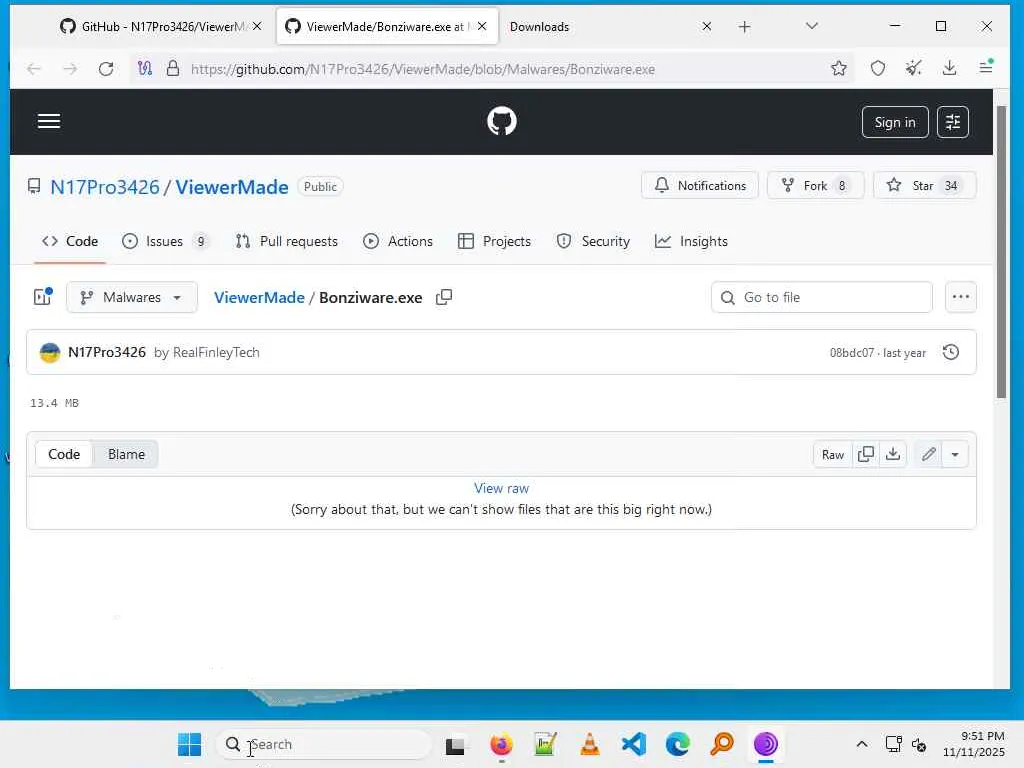Viewport: 1024px width, 768px height.
Task: Open ViewerMade breadcrumb link
Action: 259,297
